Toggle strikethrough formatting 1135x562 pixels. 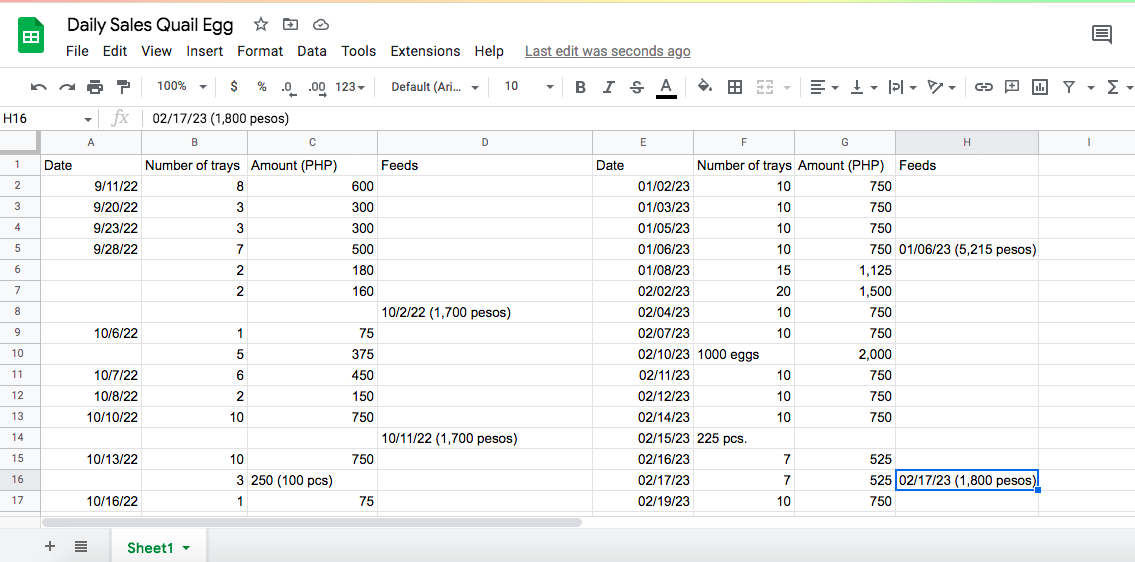[x=636, y=87]
